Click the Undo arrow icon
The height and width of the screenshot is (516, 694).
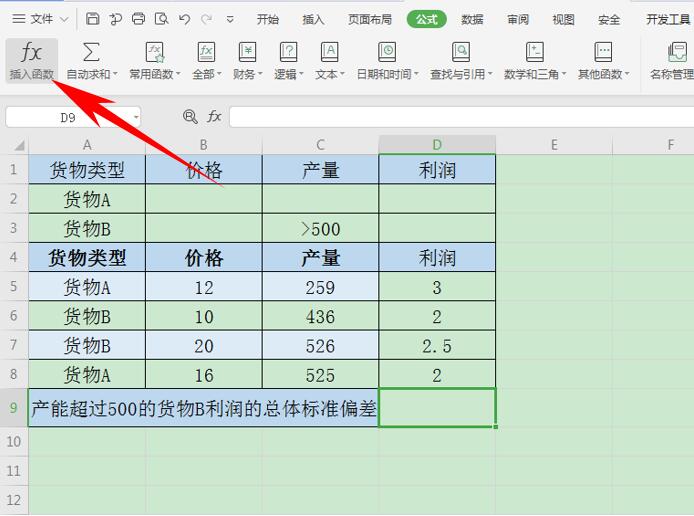185,19
